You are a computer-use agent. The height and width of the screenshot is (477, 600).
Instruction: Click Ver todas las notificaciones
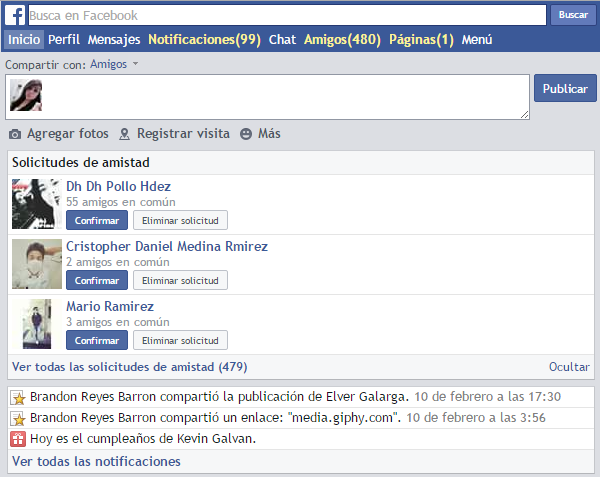96,461
